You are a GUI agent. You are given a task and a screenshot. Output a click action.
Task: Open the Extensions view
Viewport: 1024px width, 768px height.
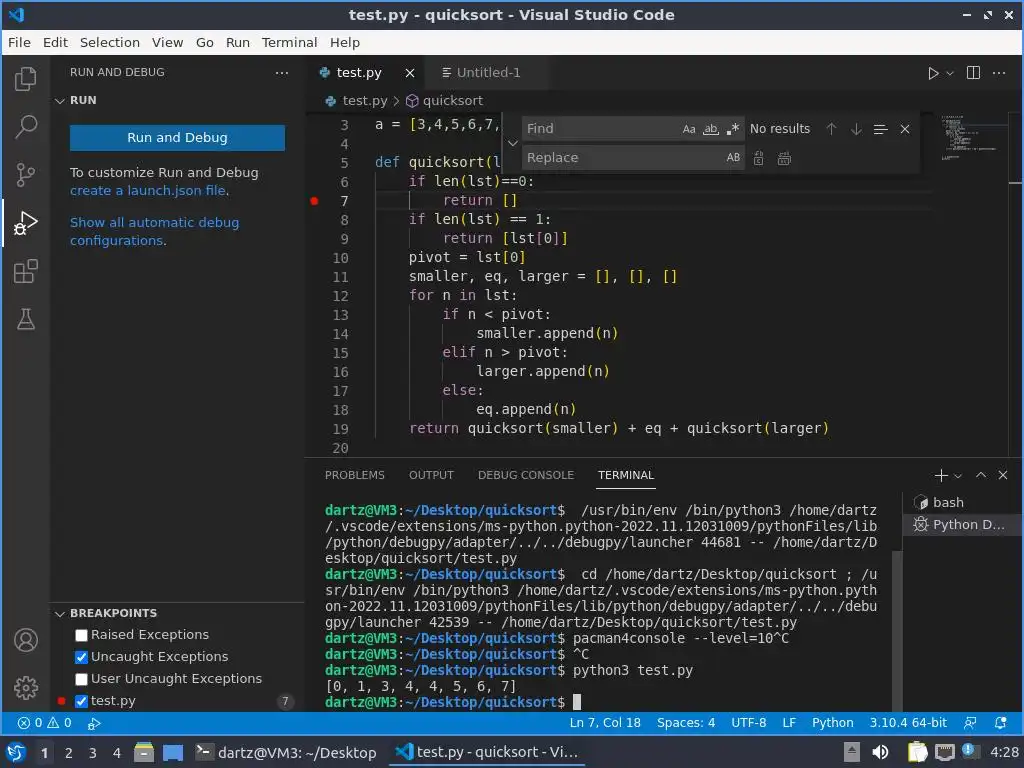tap(25, 271)
